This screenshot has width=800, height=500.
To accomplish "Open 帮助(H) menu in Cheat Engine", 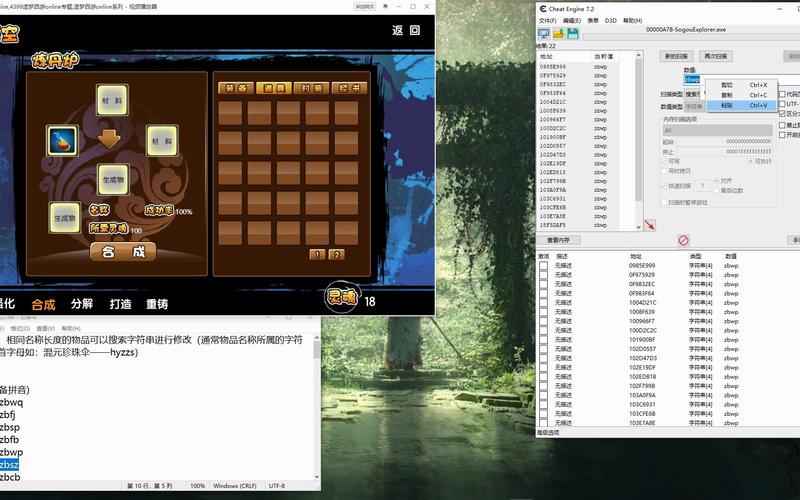I will (x=632, y=20).
